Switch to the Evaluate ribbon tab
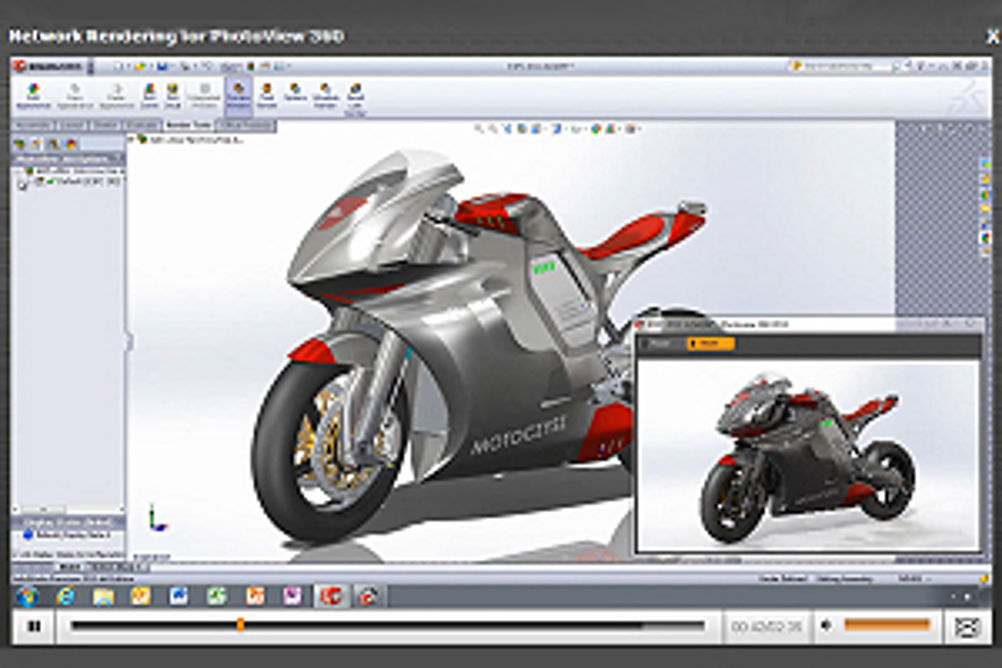 pos(142,125)
